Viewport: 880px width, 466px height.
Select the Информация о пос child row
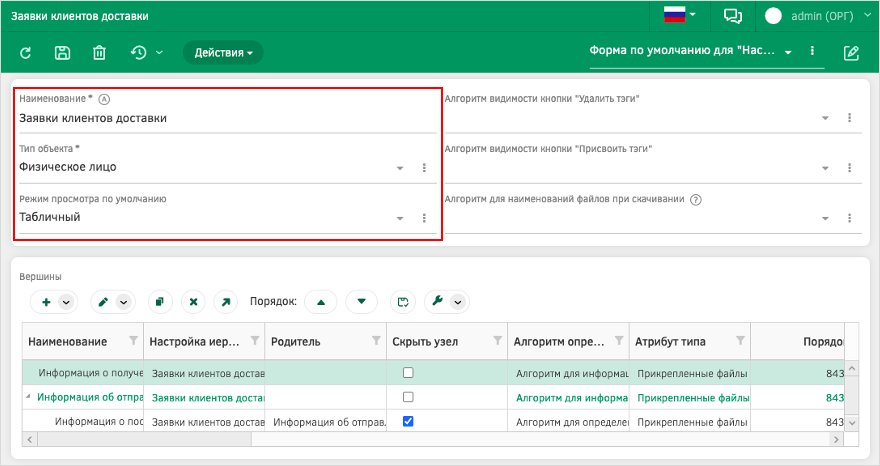click(x=433, y=422)
